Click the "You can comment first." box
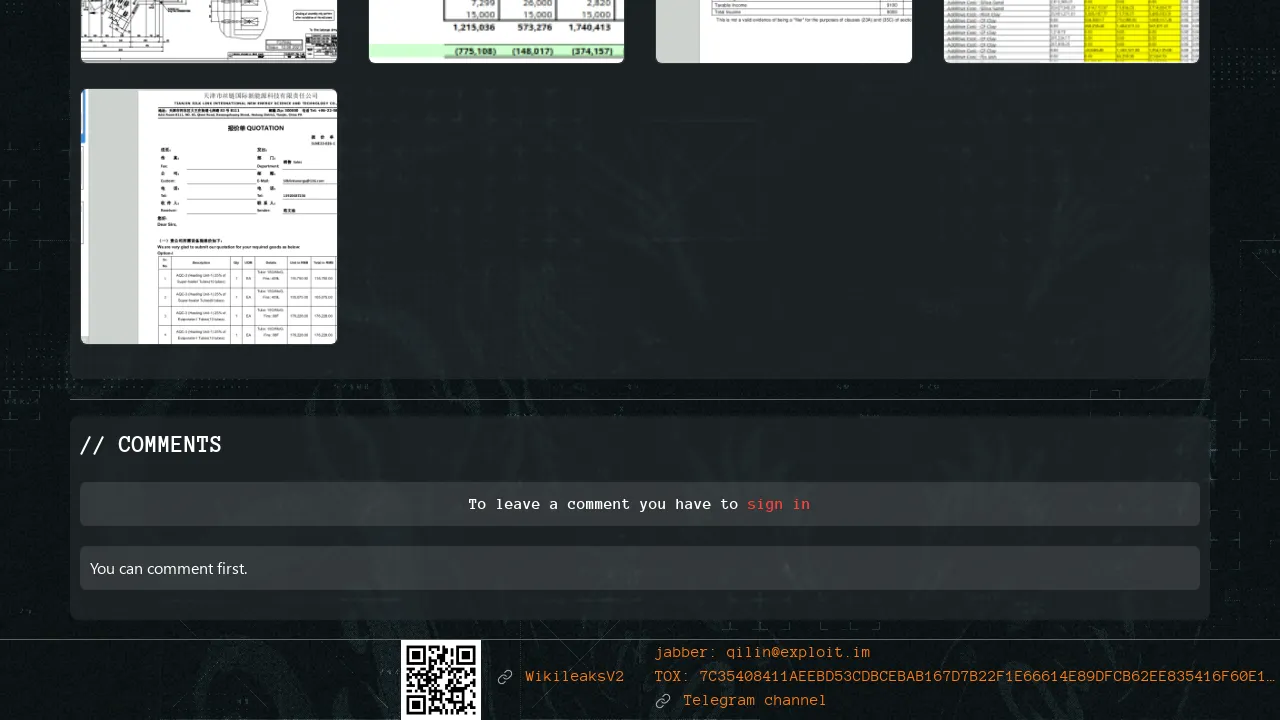The width and height of the screenshot is (1280, 720). pyautogui.click(x=640, y=568)
